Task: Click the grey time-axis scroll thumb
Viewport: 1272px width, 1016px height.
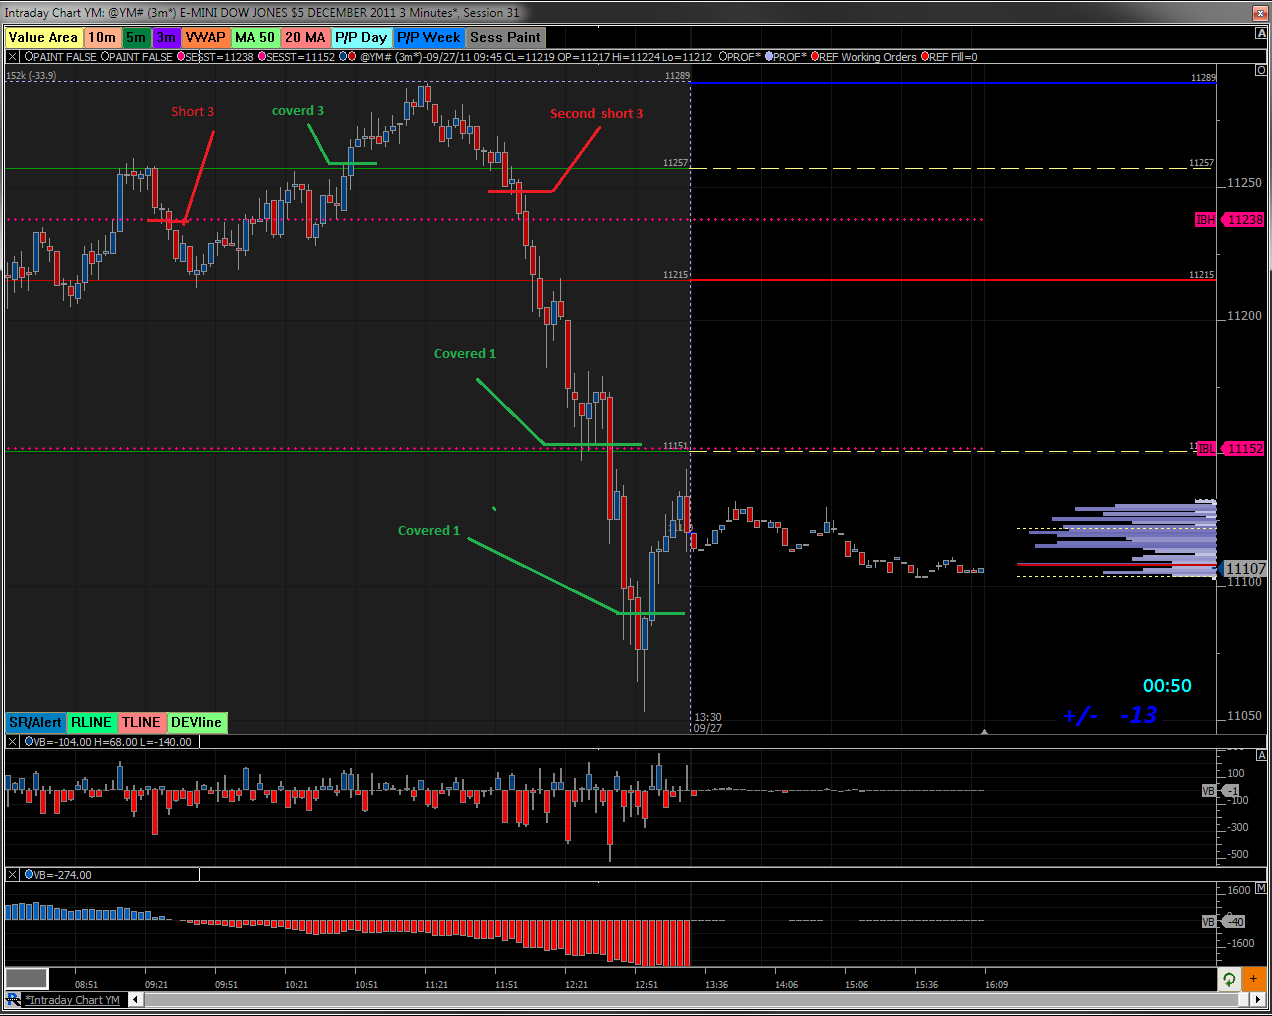Action: coord(26,979)
